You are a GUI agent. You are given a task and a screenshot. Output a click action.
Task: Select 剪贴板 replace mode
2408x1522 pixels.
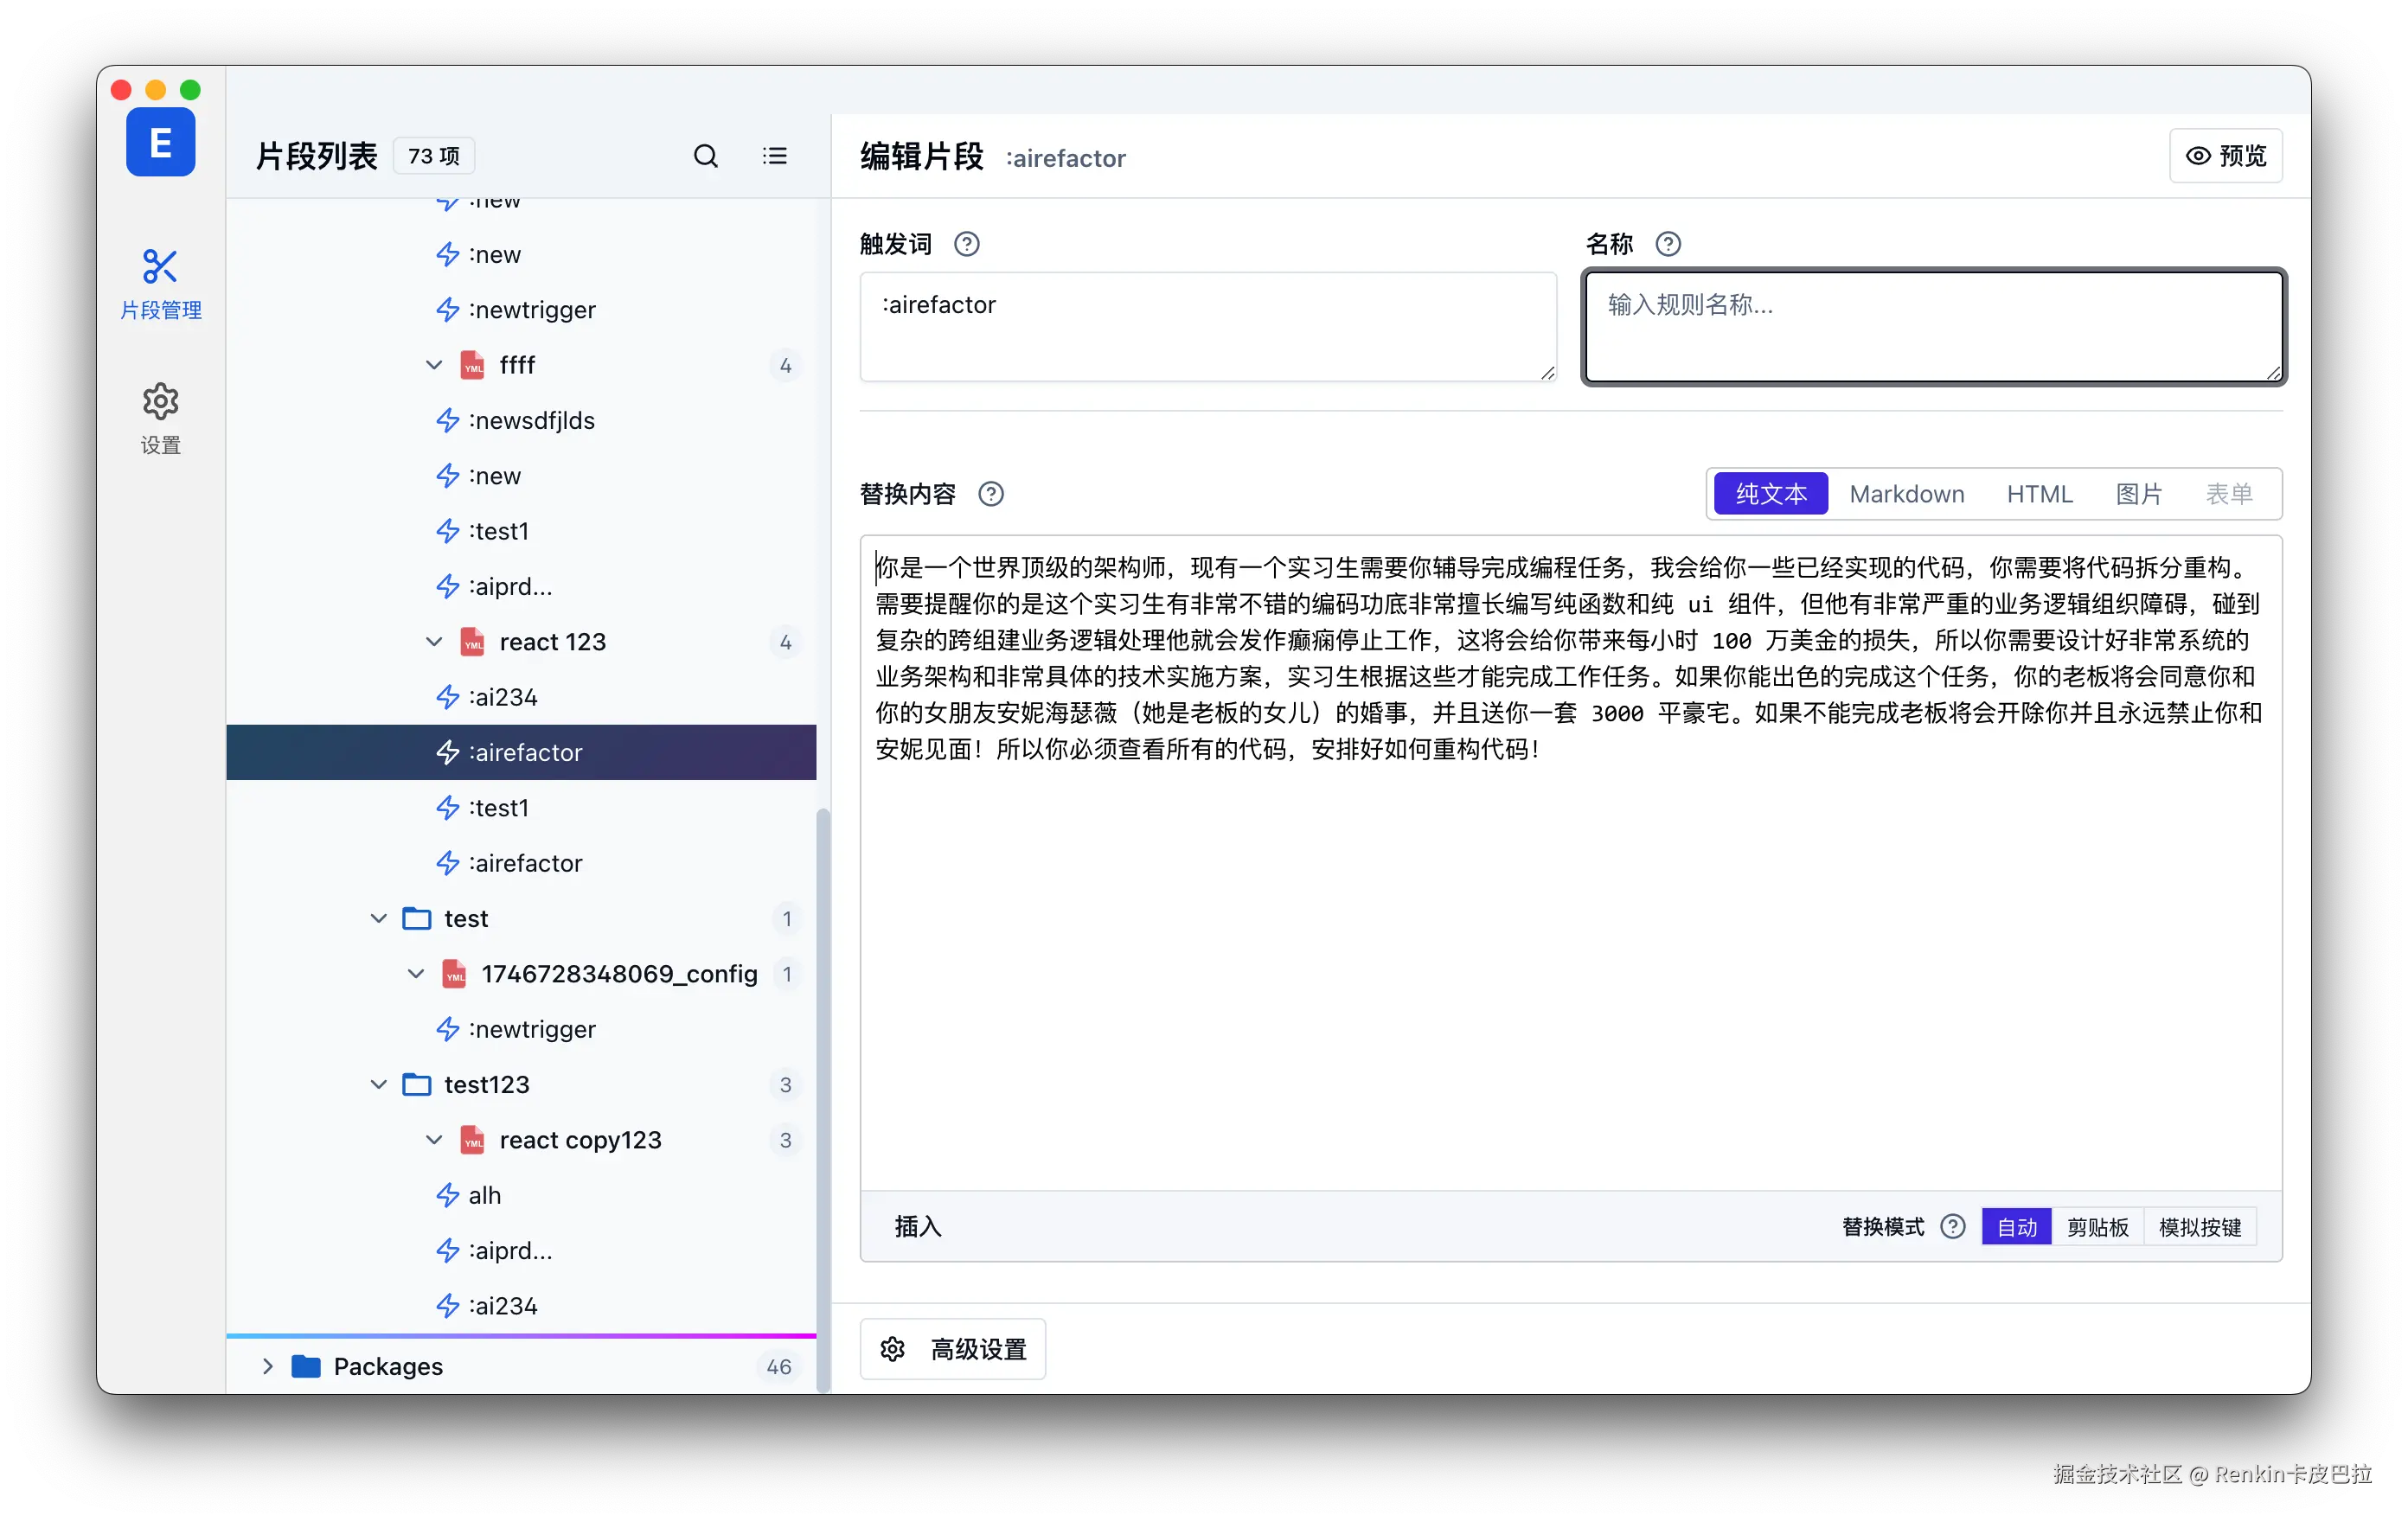click(2097, 1227)
